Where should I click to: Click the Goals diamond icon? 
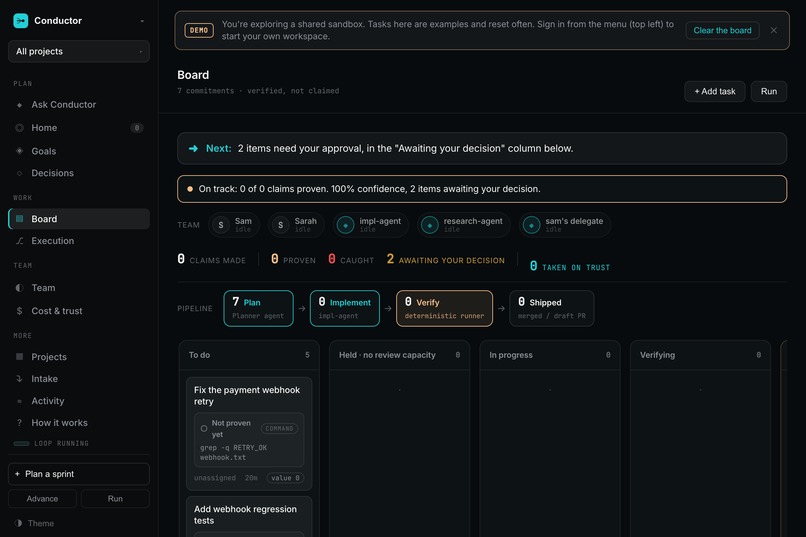[20, 151]
